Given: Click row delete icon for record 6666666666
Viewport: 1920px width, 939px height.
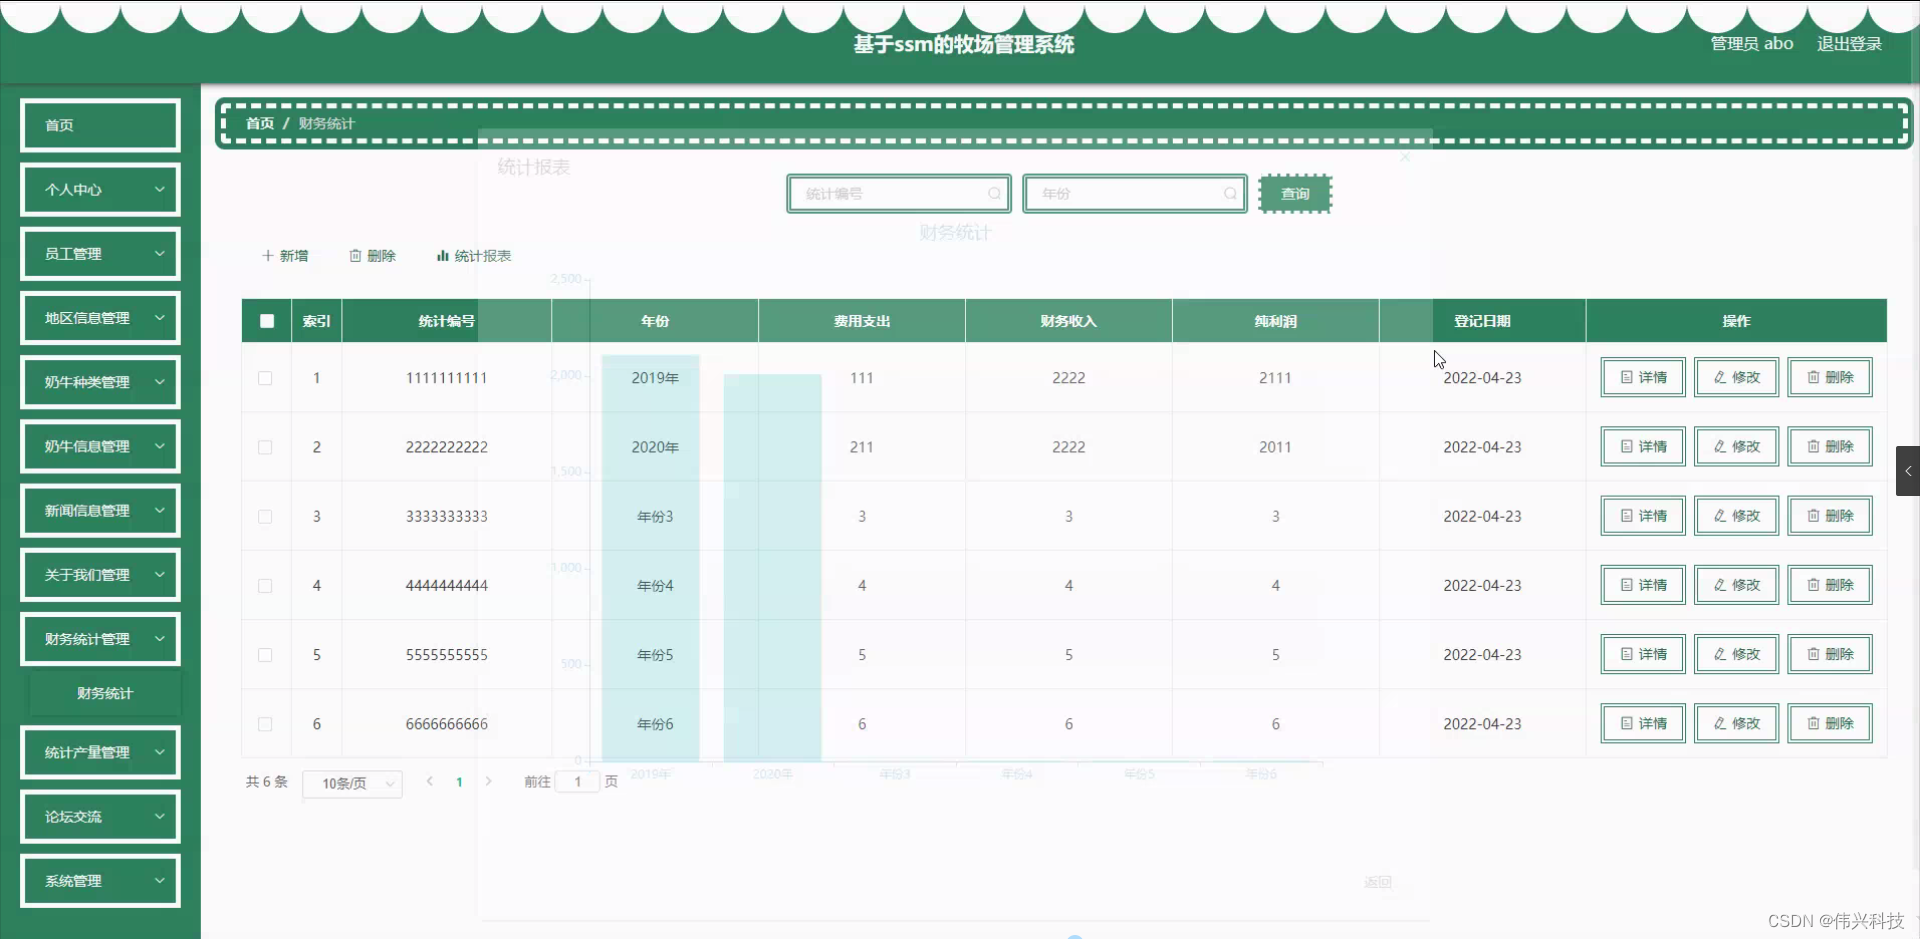Looking at the screenshot, I should pyautogui.click(x=1813, y=723).
